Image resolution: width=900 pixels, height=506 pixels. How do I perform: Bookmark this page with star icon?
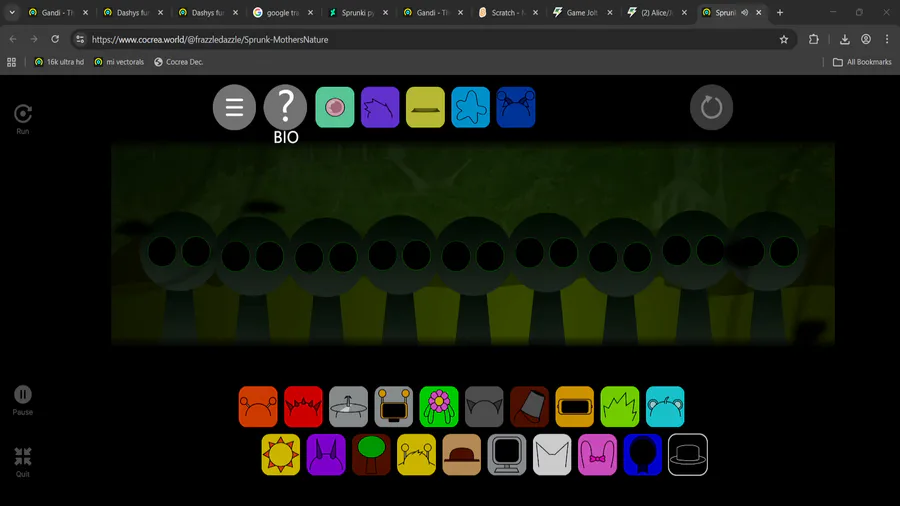tap(784, 39)
